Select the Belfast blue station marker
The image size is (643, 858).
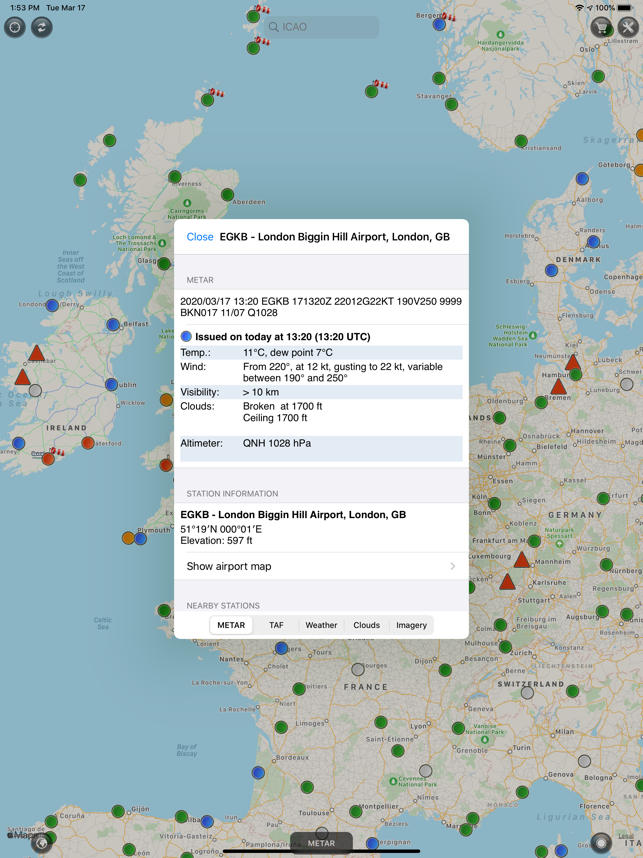[x=113, y=324]
